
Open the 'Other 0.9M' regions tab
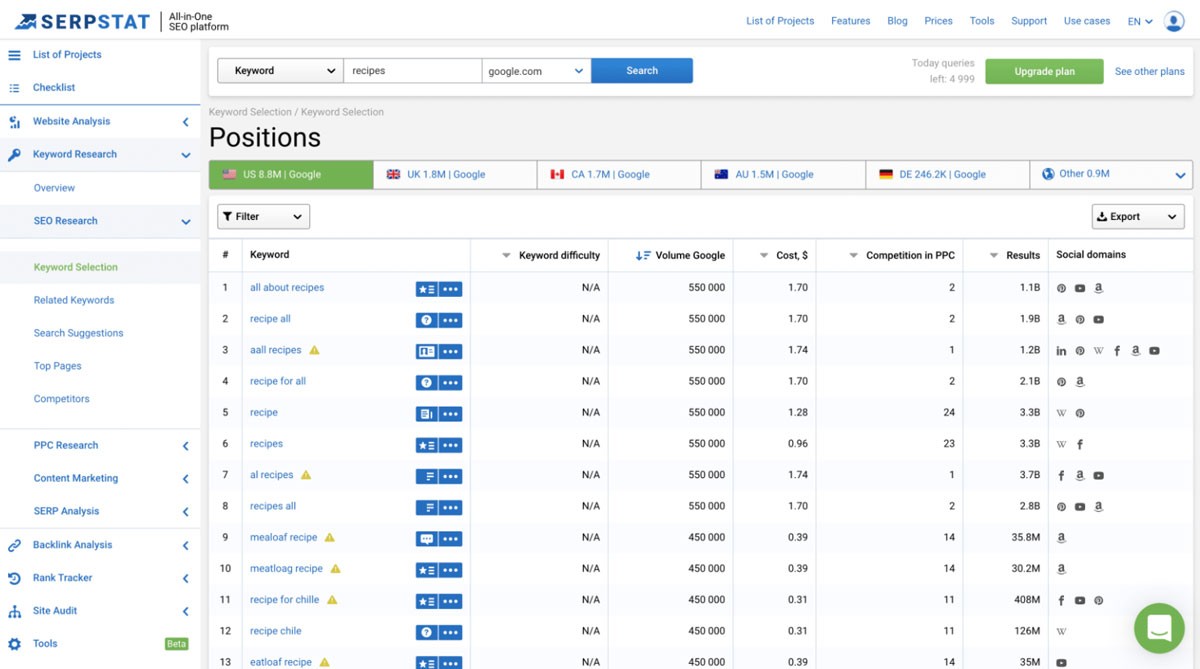click(x=1110, y=173)
